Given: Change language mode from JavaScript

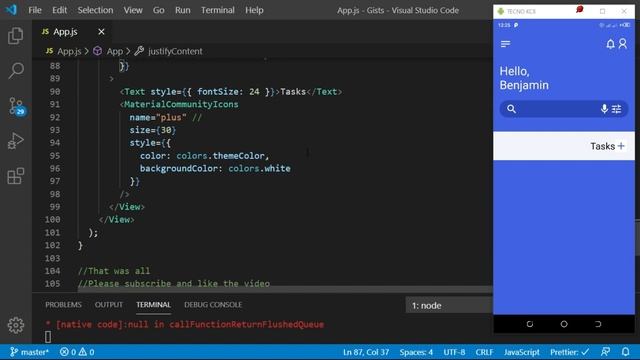Looking at the screenshot, I should [522, 352].
